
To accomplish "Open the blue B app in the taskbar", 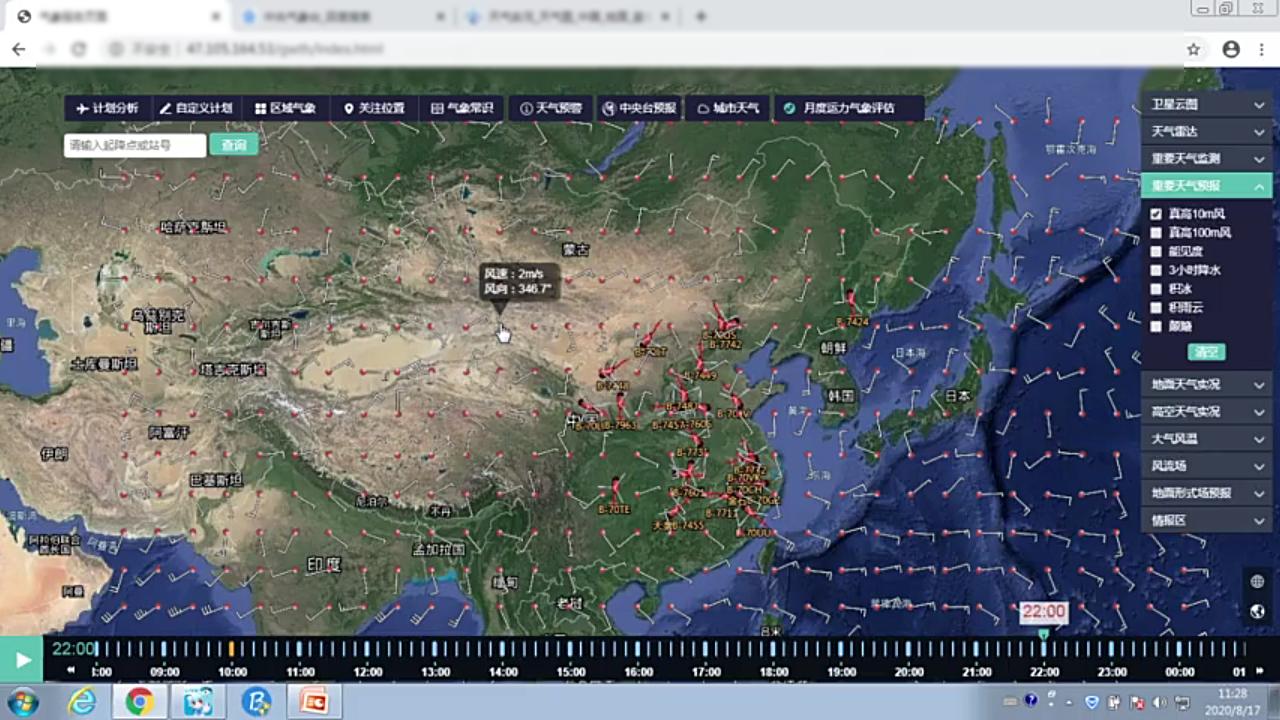I will pyautogui.click(x=256, y=702).
